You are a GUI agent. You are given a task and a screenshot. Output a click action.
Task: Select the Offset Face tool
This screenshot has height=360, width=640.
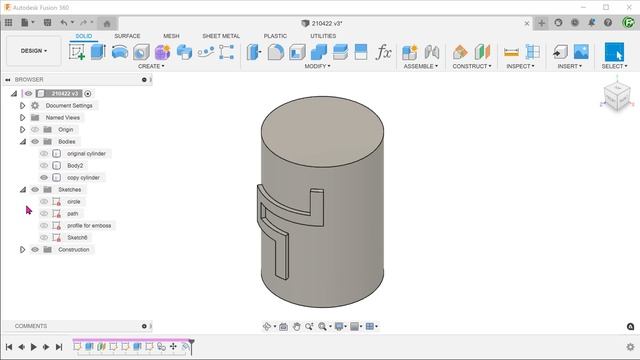tap(340, 52)
